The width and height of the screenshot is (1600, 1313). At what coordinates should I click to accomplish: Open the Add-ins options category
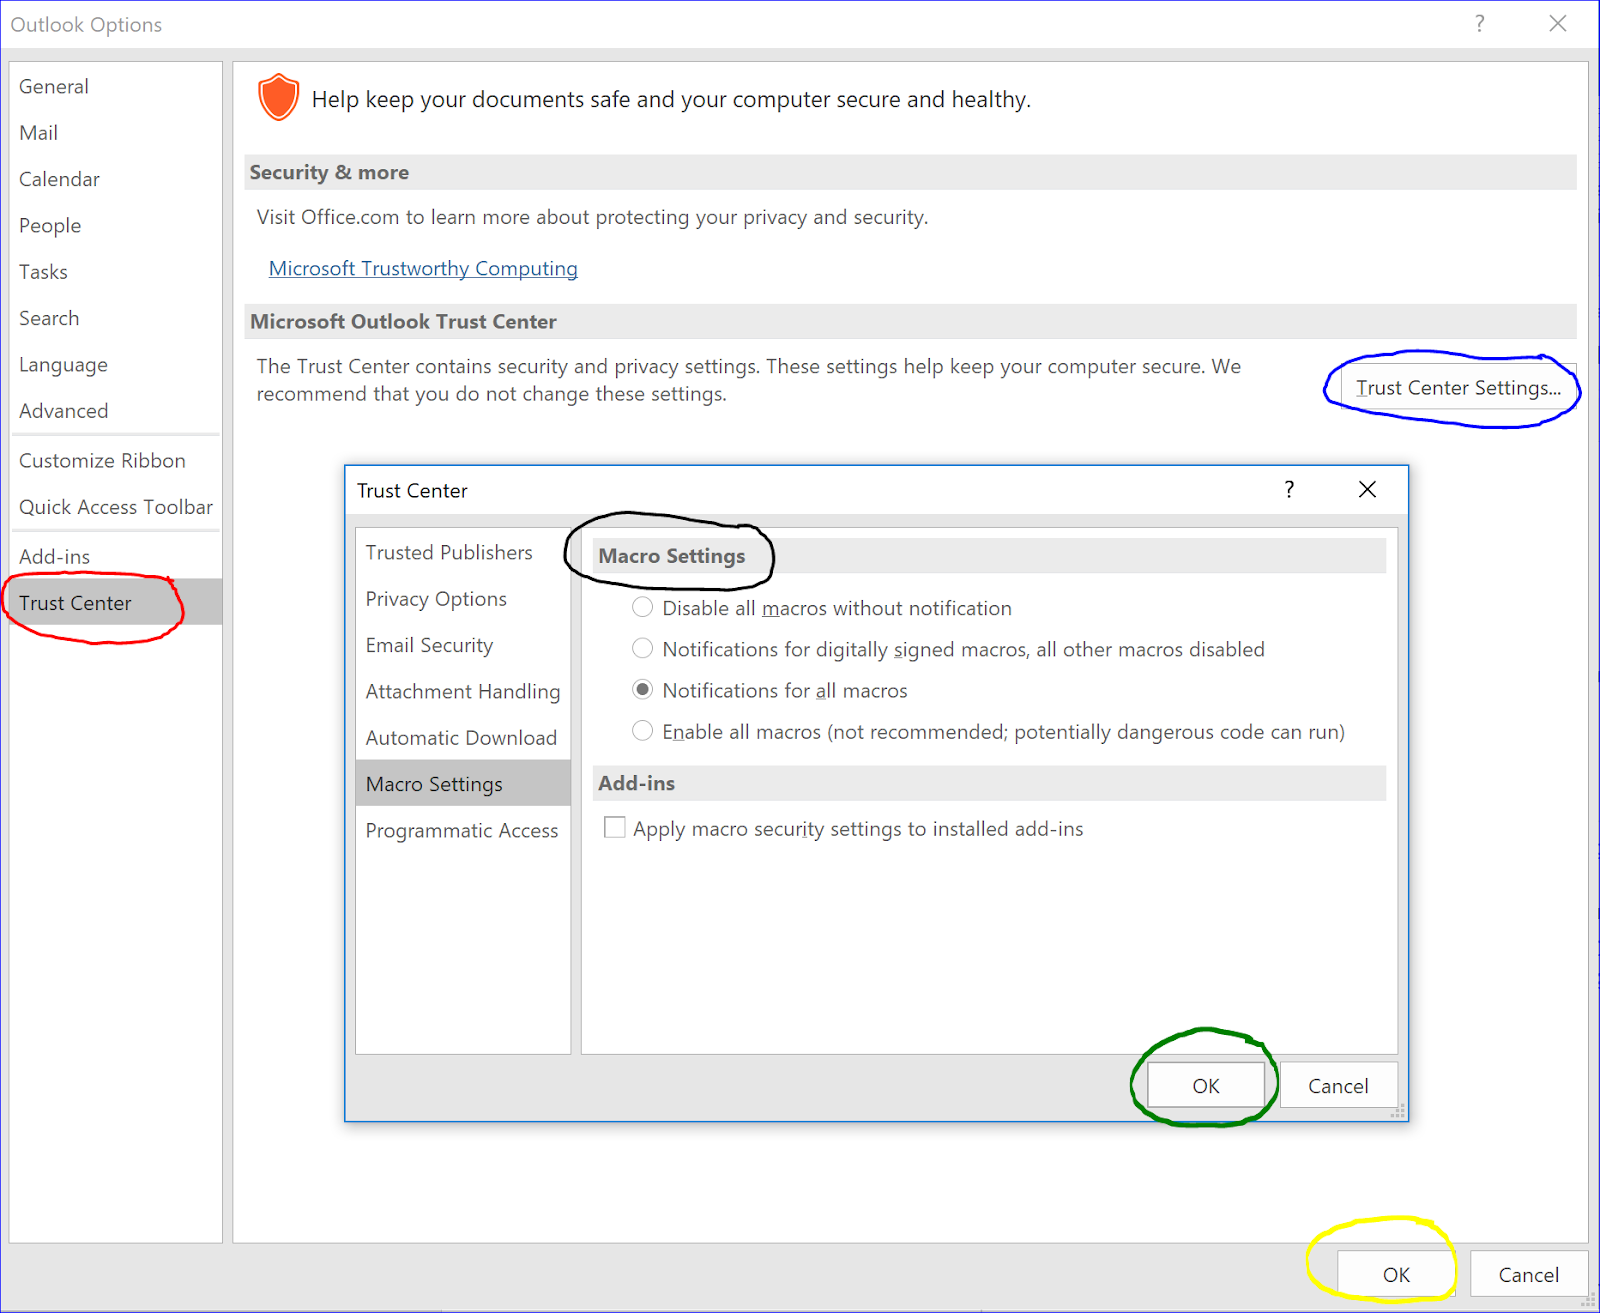point(116,556)
